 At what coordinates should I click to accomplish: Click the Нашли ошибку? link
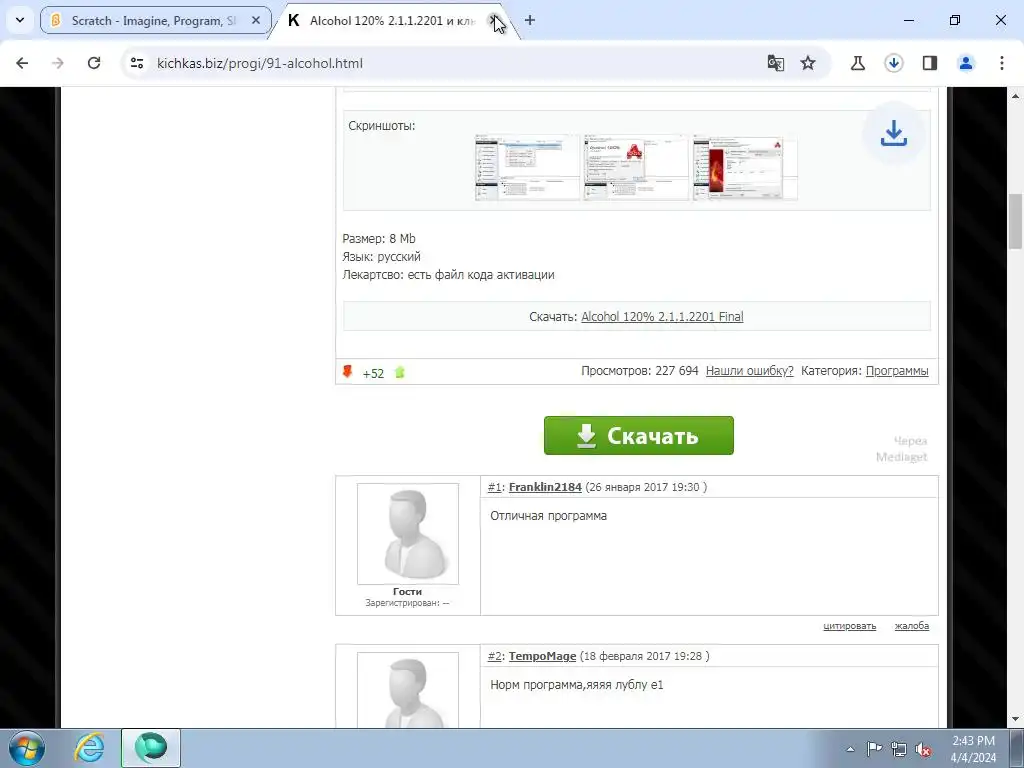[x=750, y=371]
